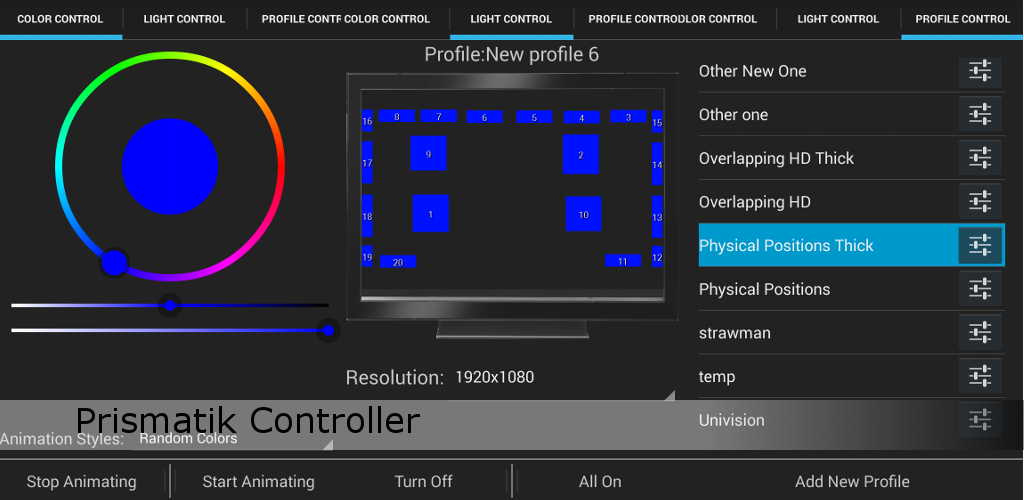Click LED zone 14 on monitor preview
This screenshot has width=1024, height=500.
657,164
